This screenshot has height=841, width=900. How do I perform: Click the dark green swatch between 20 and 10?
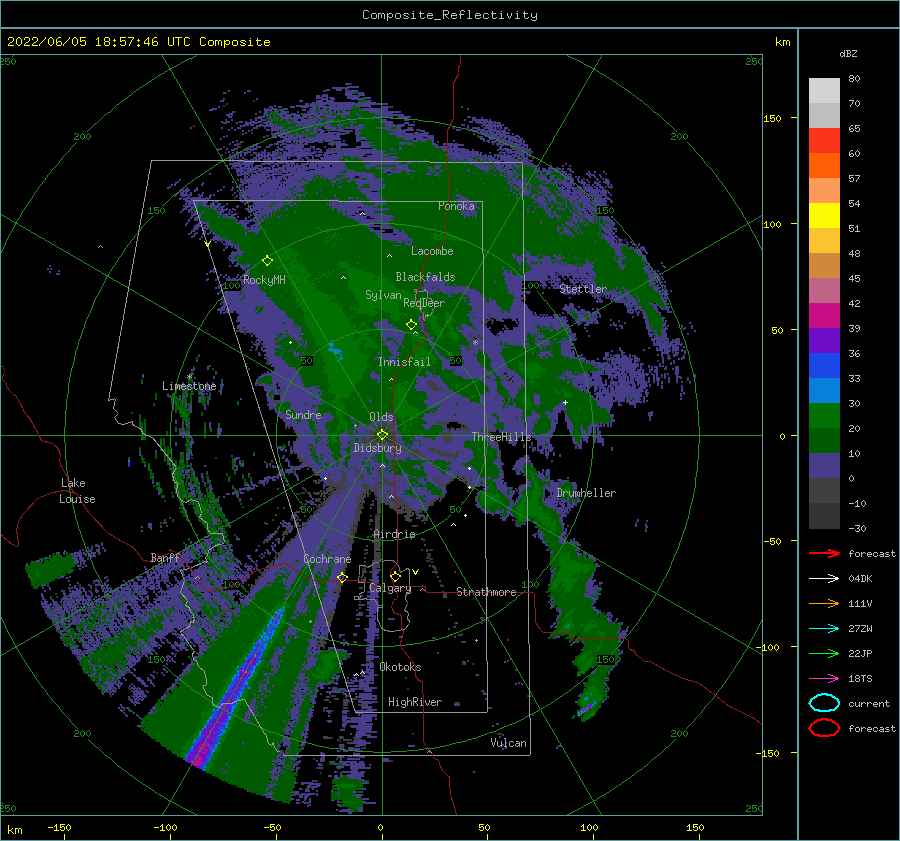click(824, 441)
